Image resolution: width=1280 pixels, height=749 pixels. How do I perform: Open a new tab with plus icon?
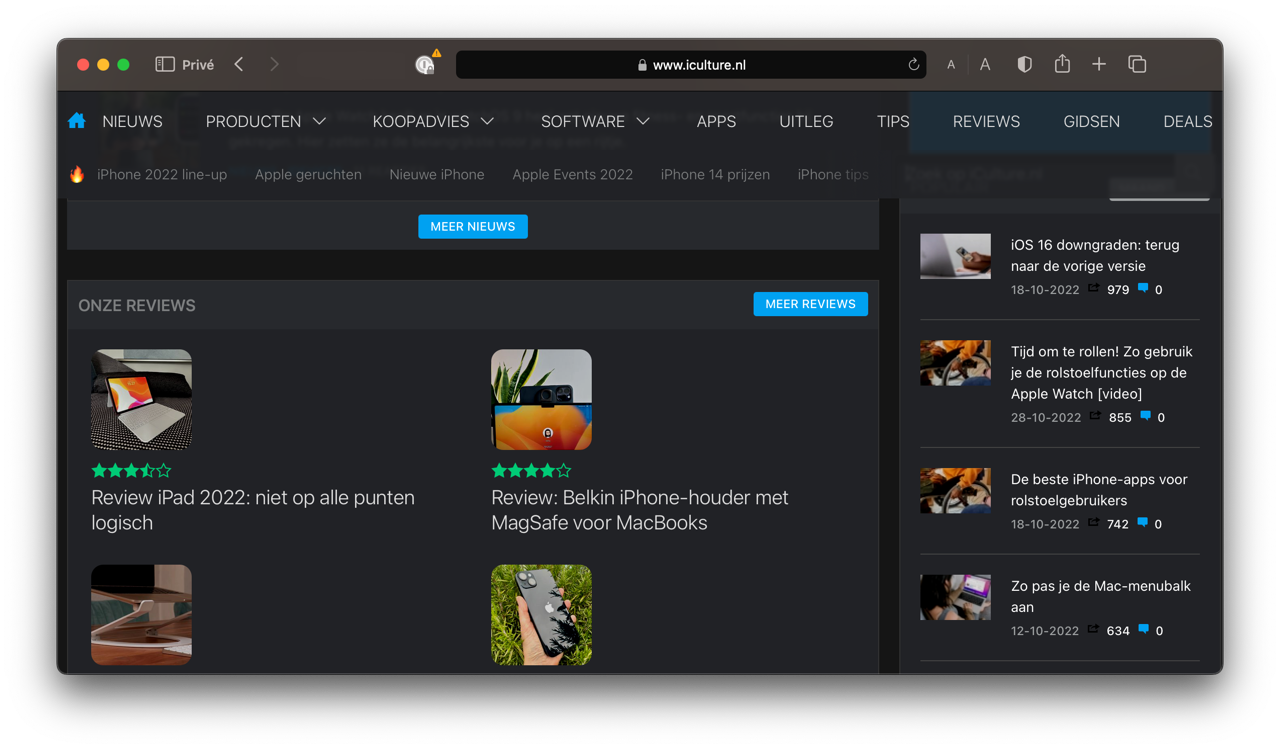[1099, 64]
